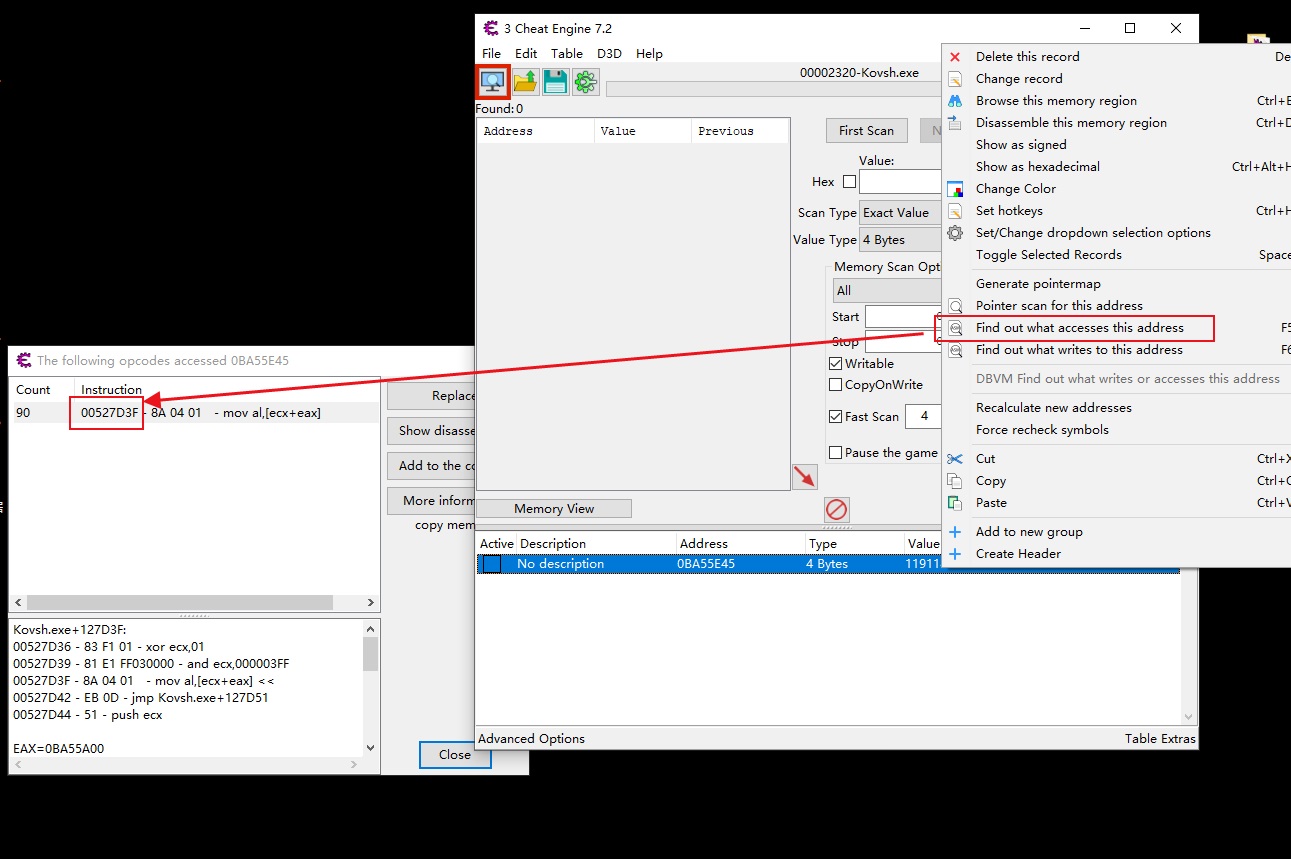Uncheck the Writable checkbox
This screenshot has width=1291, height=859.
click(x=836, y=364)
